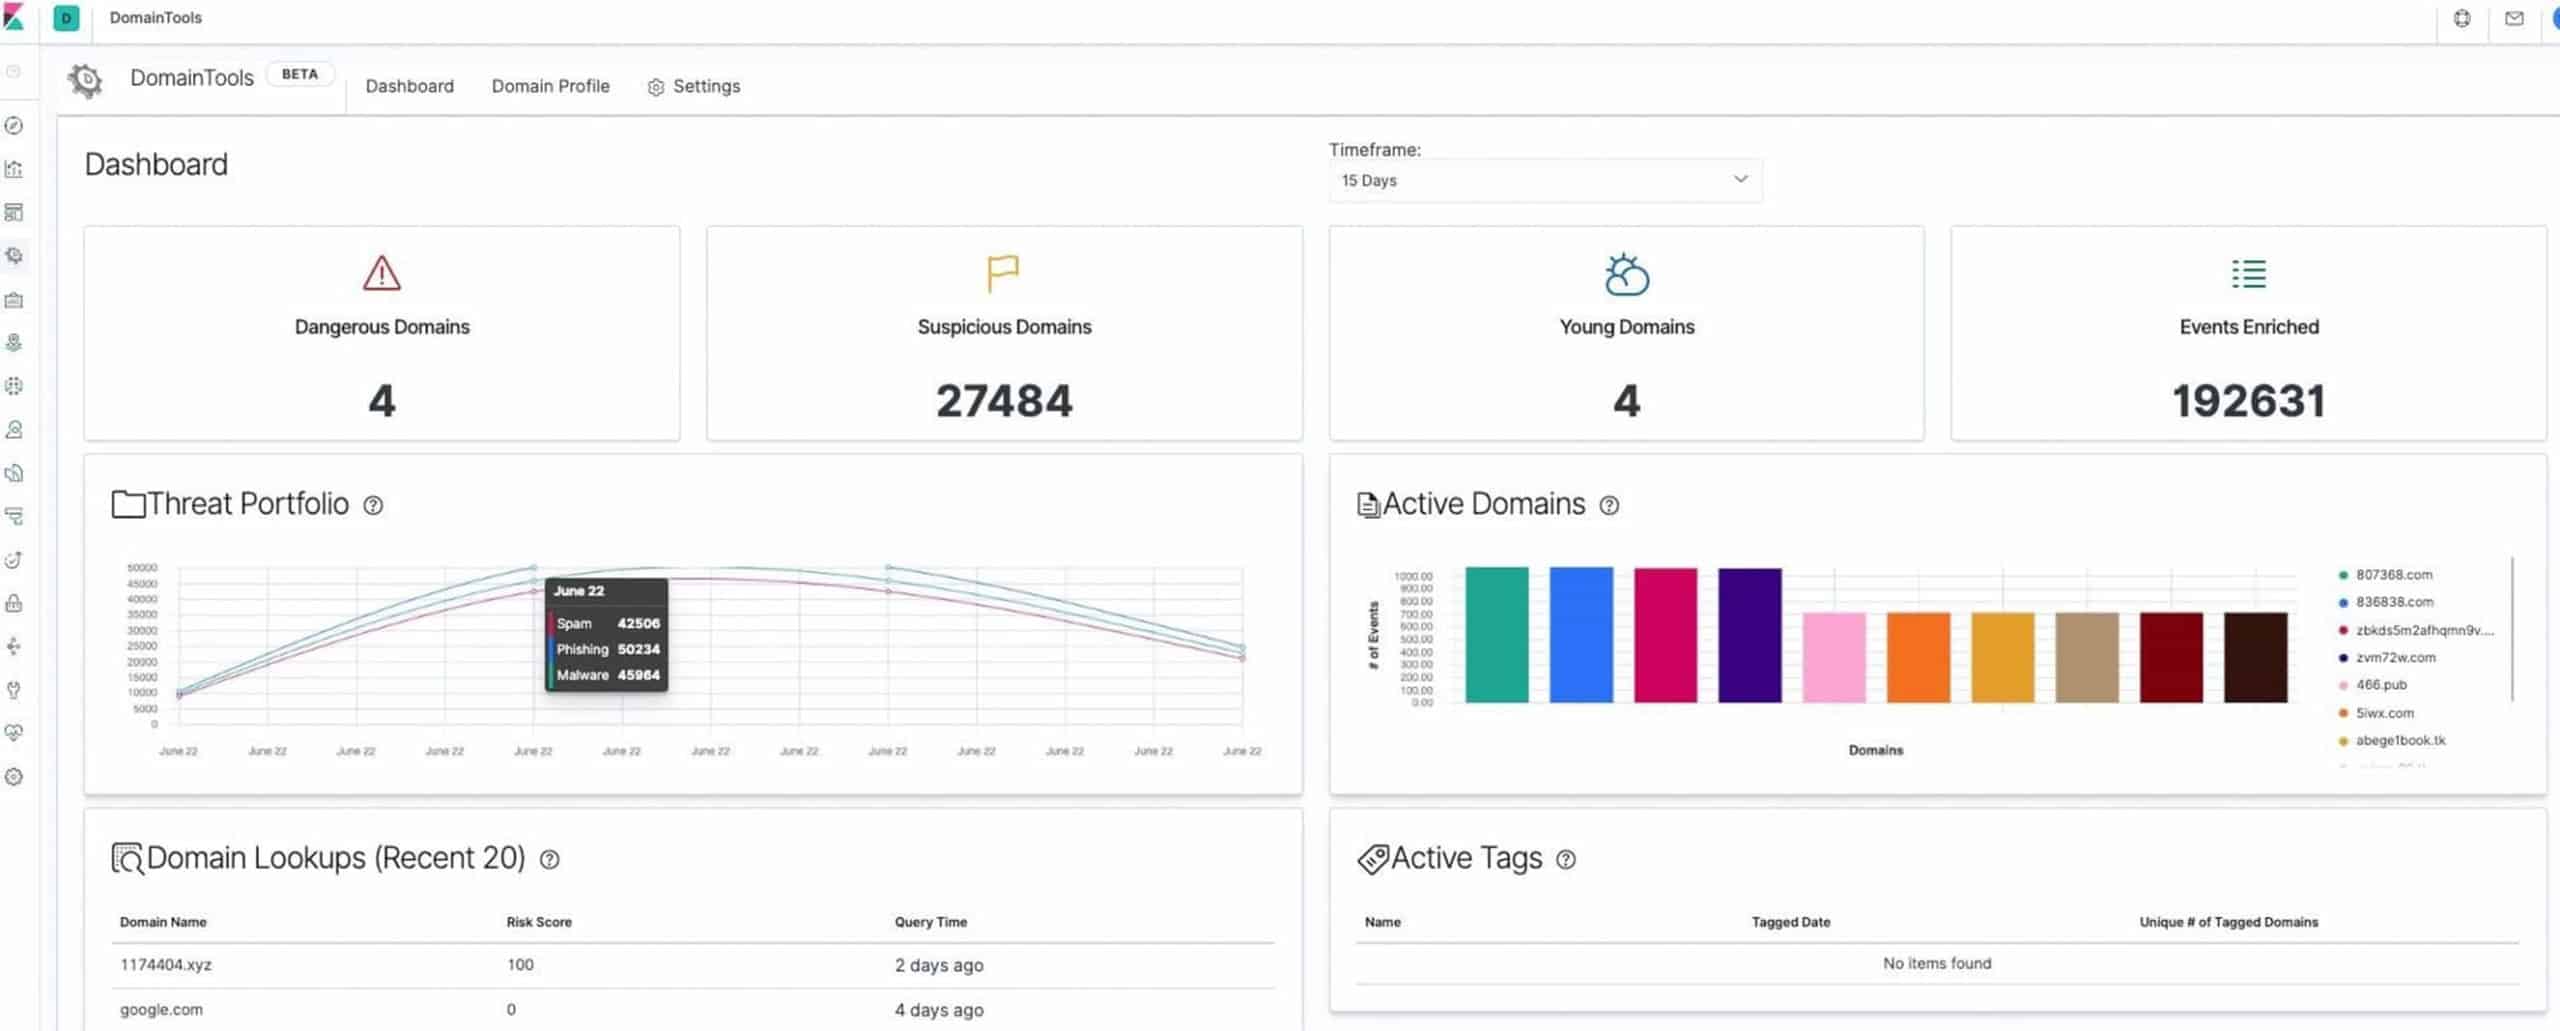2560x1031 pixels.
Task: Sort Active Tags by Tagged Date header
Action: 1791,923
